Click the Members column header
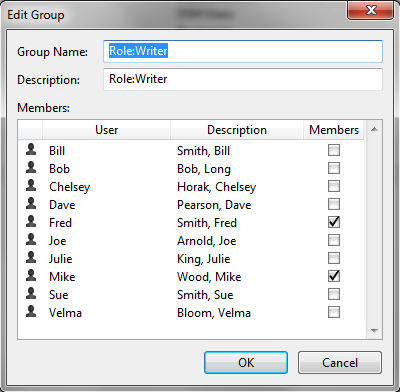Viewport: 400px width, 392px height. pyautogui.click(x=334, y=130)
